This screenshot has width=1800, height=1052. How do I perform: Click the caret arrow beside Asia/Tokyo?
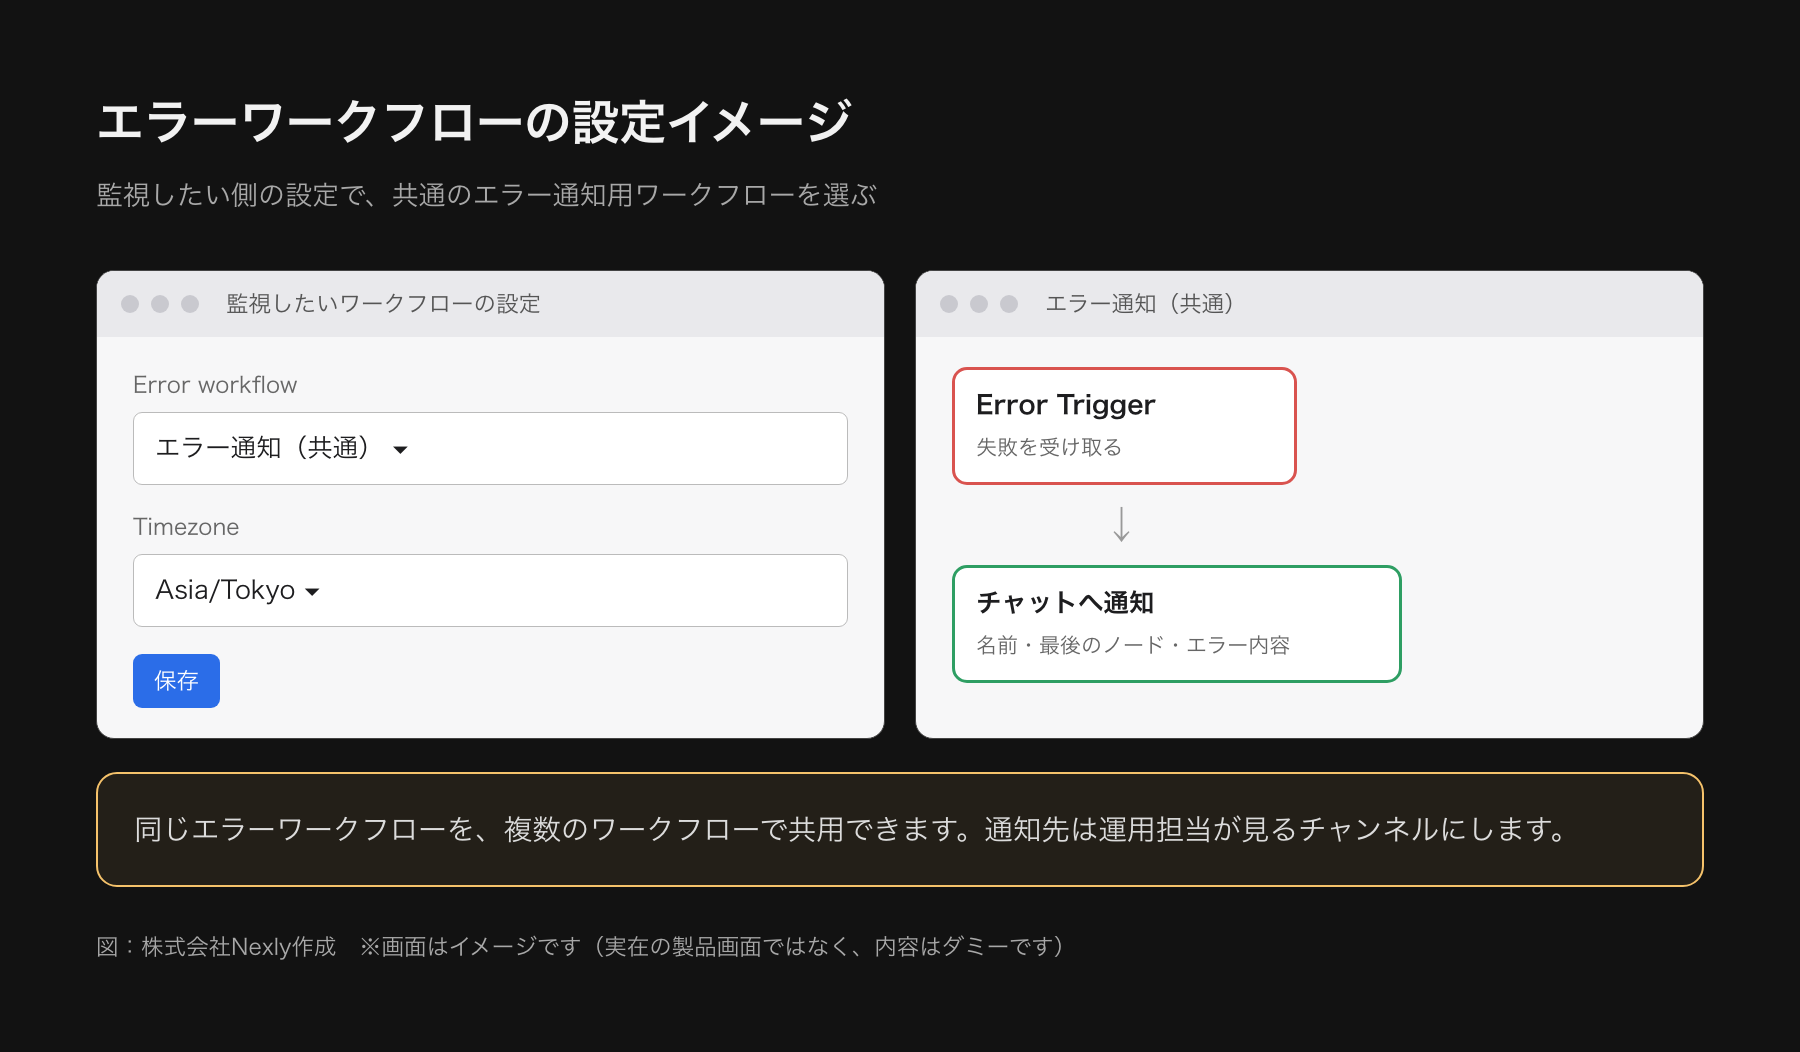pos(312,592)
